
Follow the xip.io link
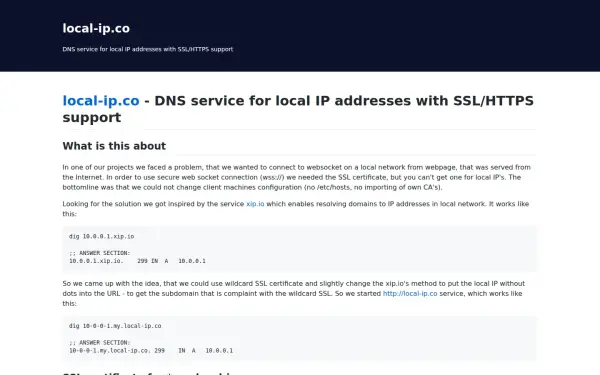[255, 204]
